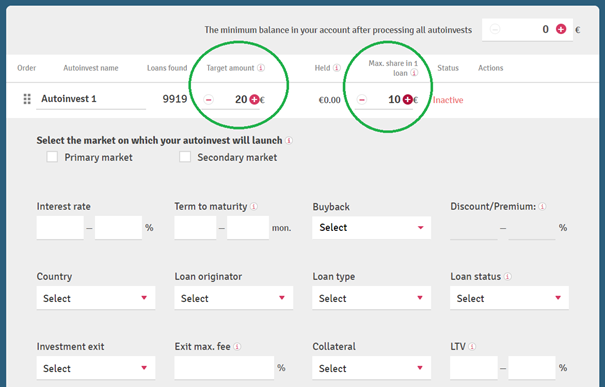Image resolution: width=605 pixels, height=387 pixels.
Task: Increase Target amount with plus icon
Action: 254,100
